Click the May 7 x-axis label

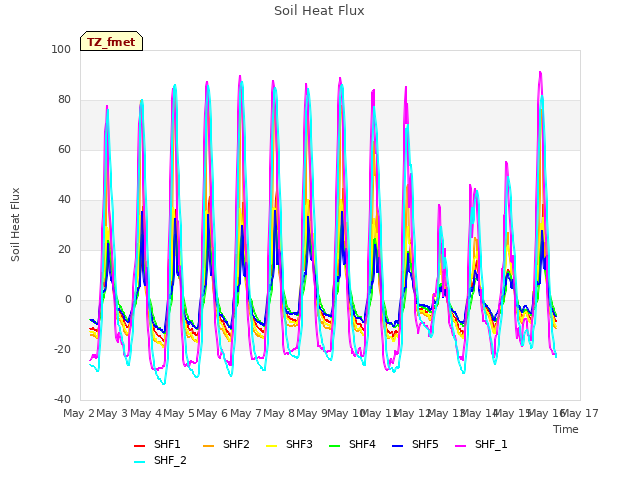coord(246,413)
